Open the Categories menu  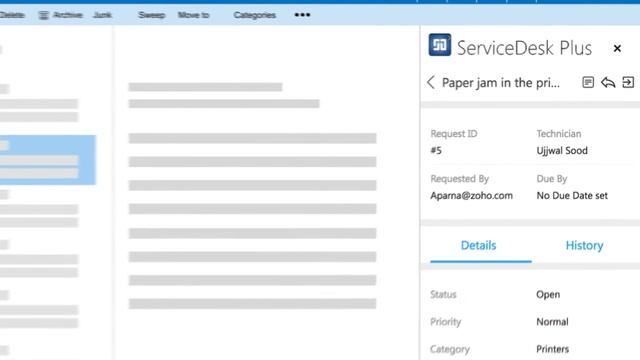254,15
